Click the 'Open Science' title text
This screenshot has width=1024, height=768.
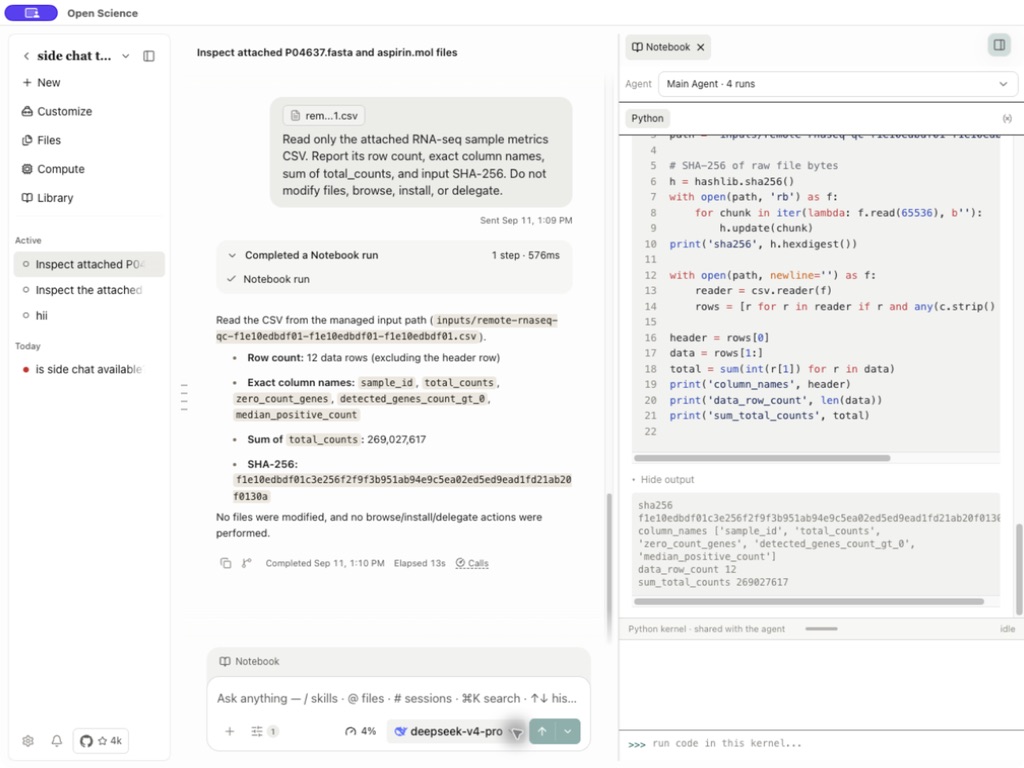click(103, 14)
